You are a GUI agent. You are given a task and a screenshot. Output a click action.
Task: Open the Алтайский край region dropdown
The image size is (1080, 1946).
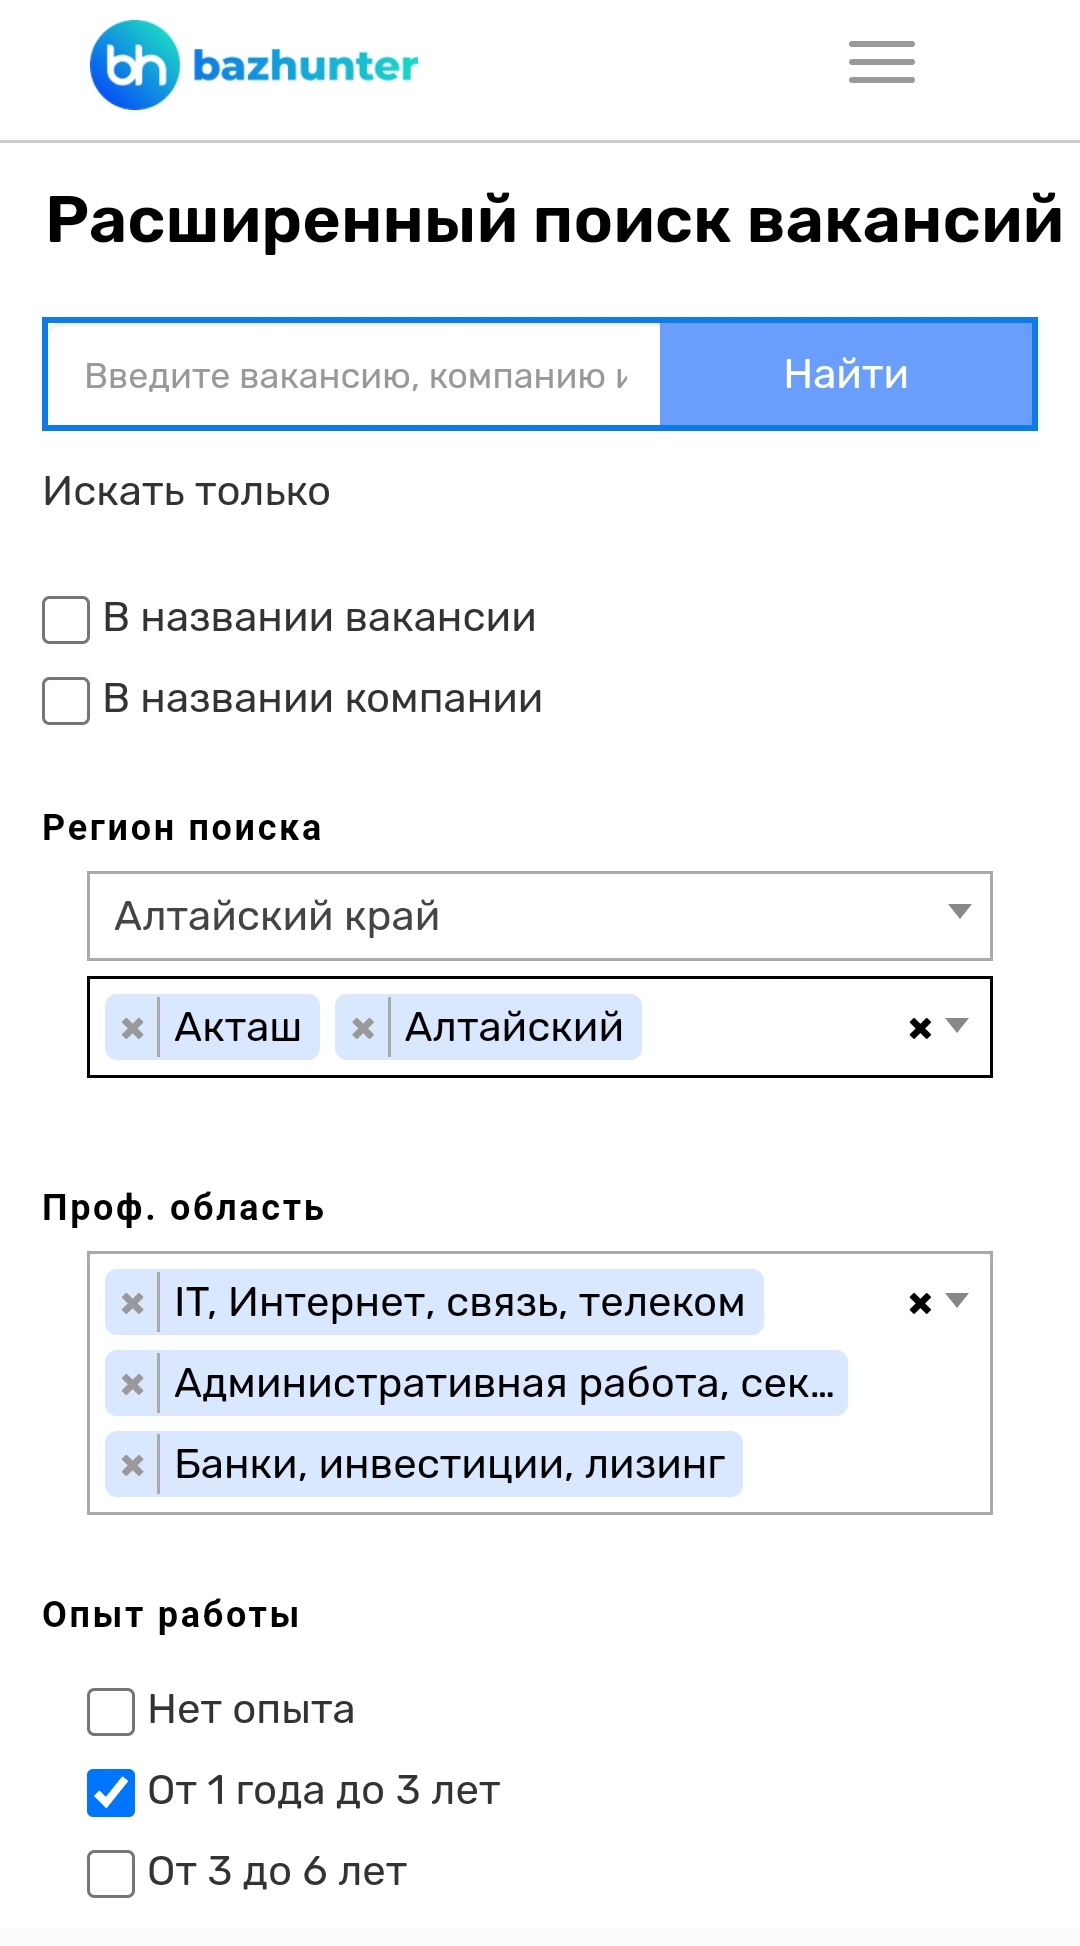(540, 916)
